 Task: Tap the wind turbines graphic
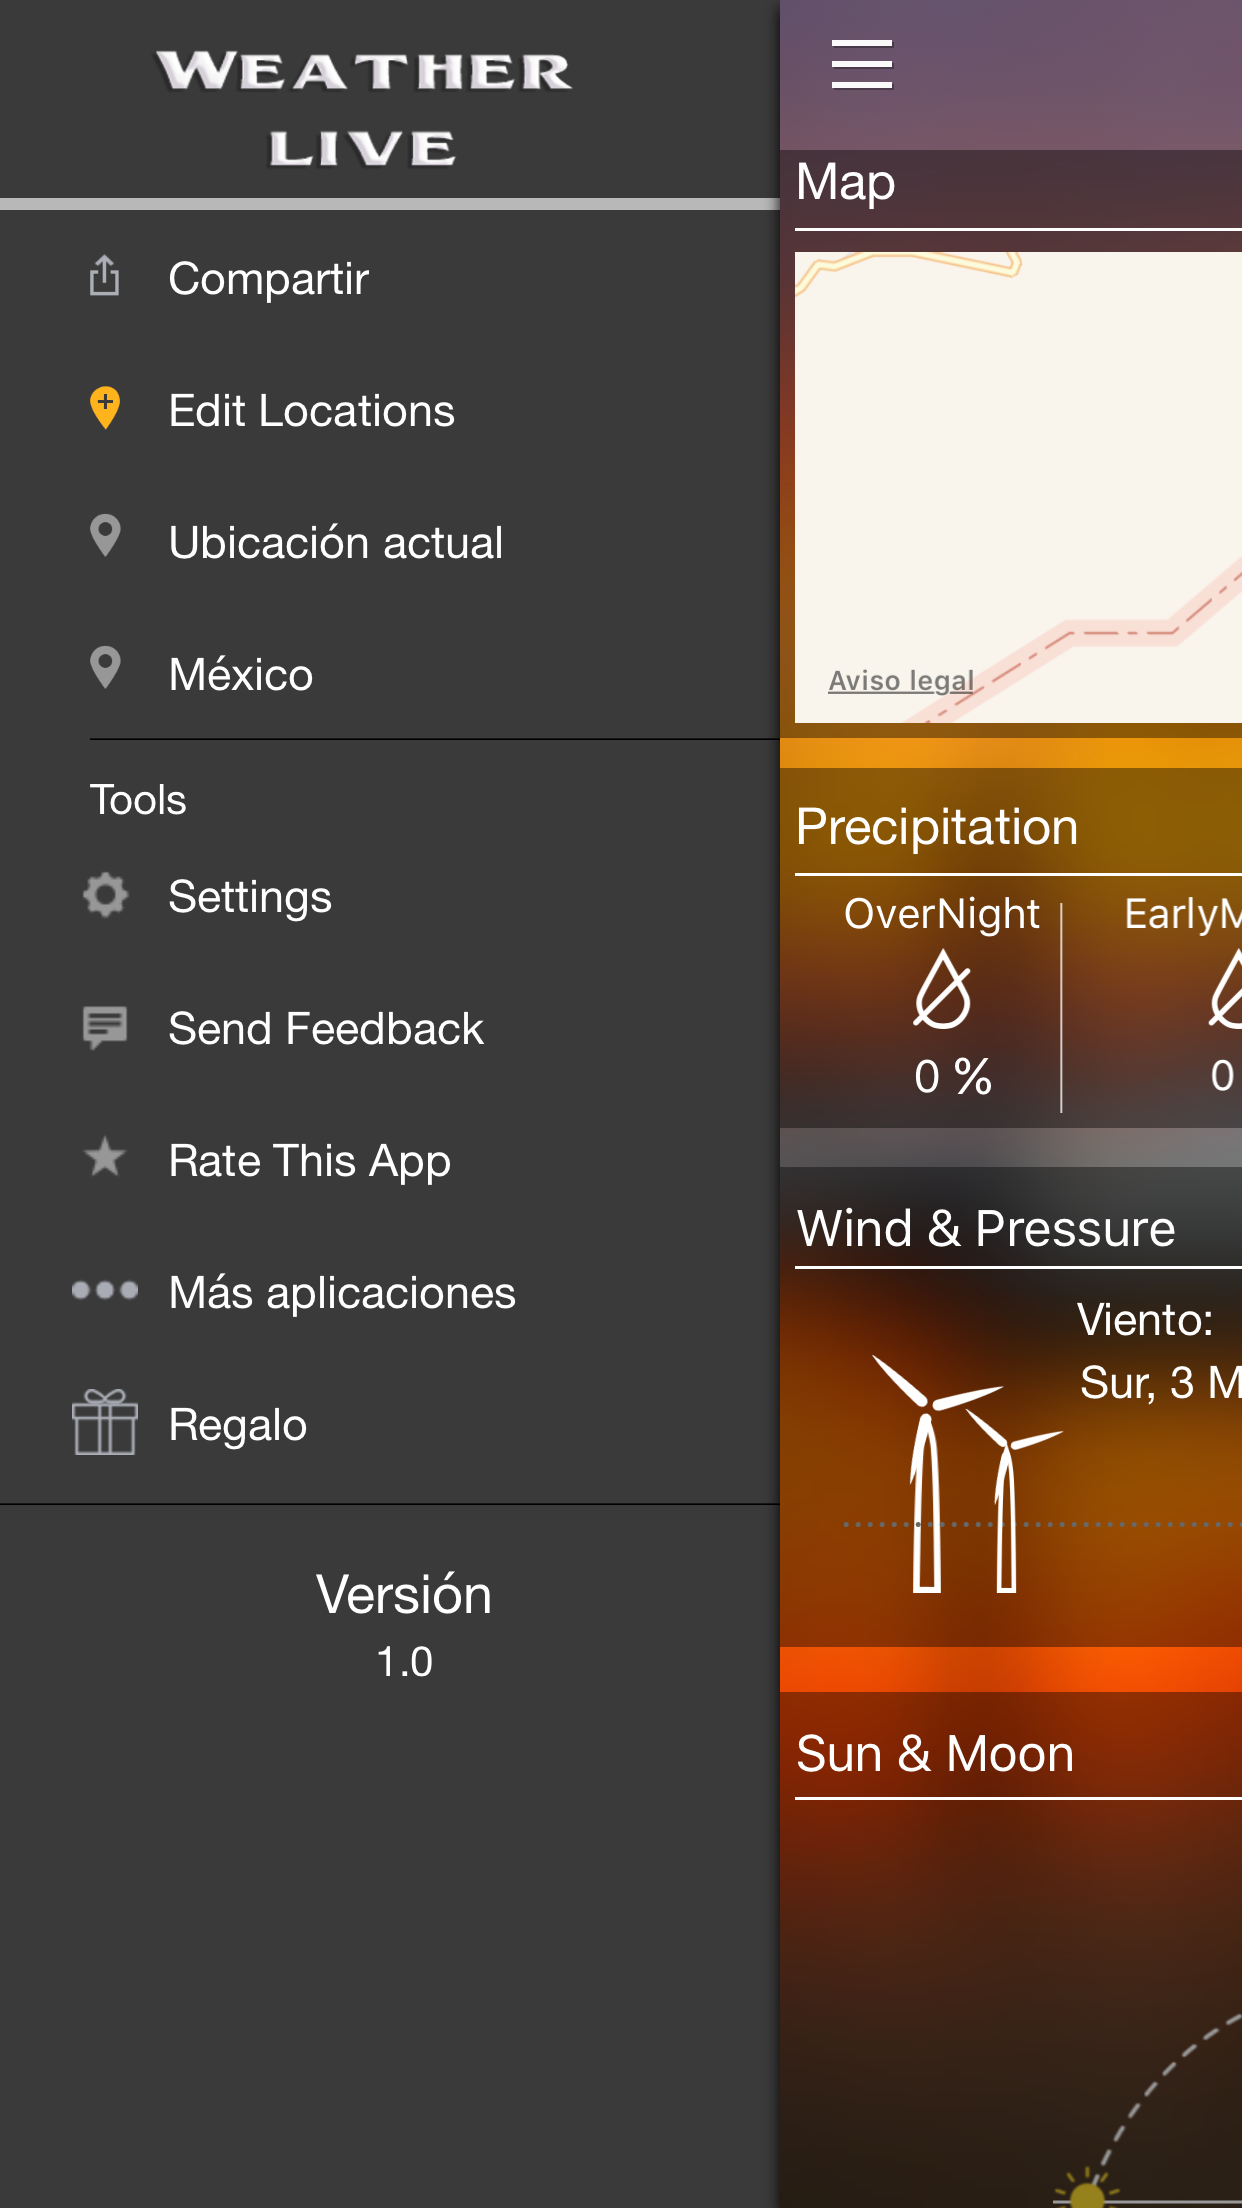(960, 1470)
